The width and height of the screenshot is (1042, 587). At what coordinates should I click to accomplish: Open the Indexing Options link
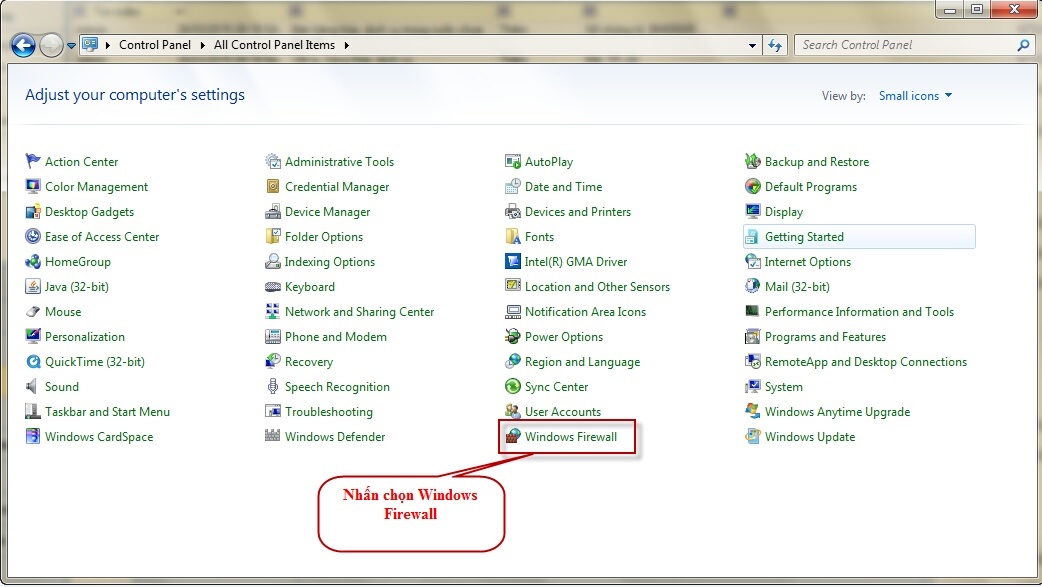330,262
